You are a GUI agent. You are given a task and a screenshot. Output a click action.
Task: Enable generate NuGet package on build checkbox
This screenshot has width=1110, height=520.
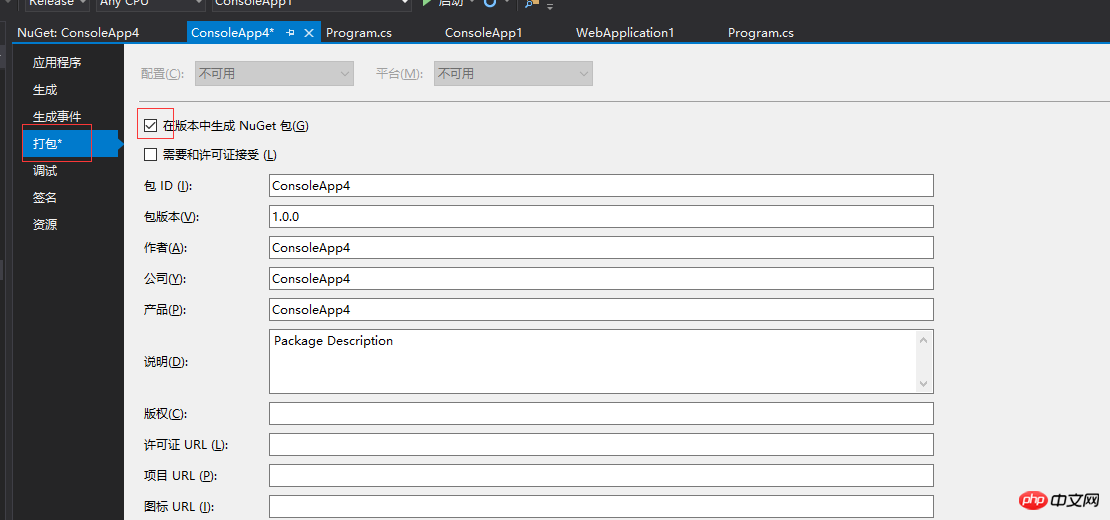[150, 126]
